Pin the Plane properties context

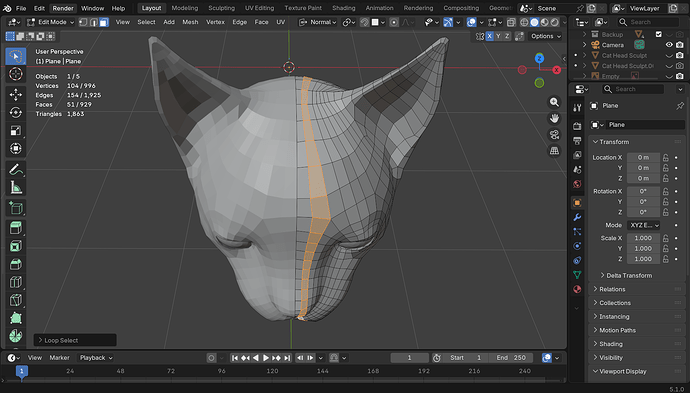(680, 106)
